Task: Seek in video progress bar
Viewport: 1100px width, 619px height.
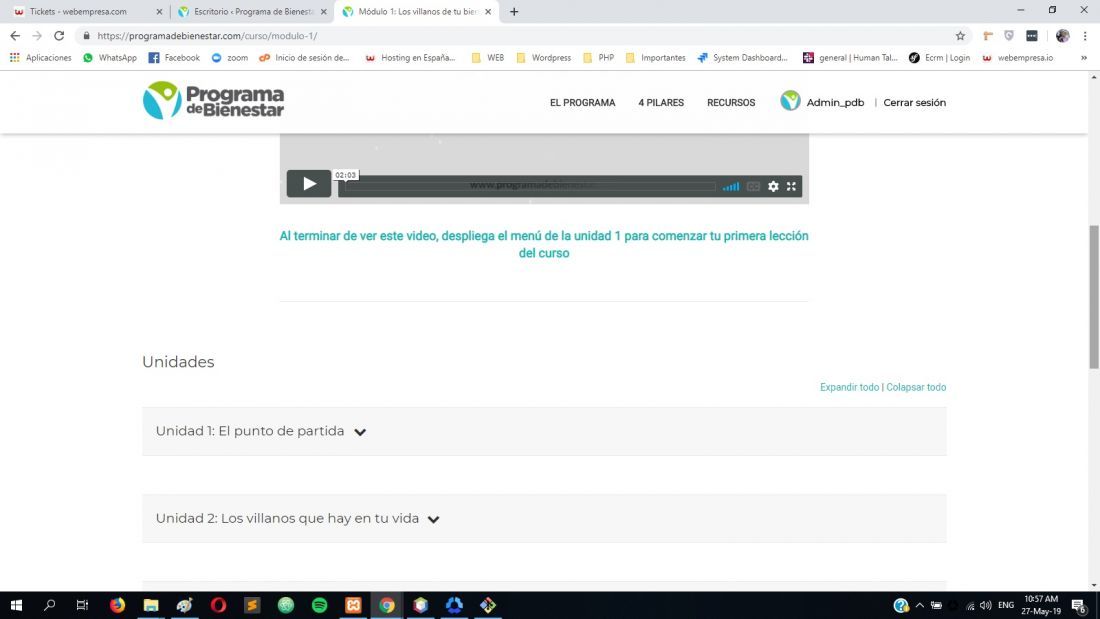Action: 530,186
